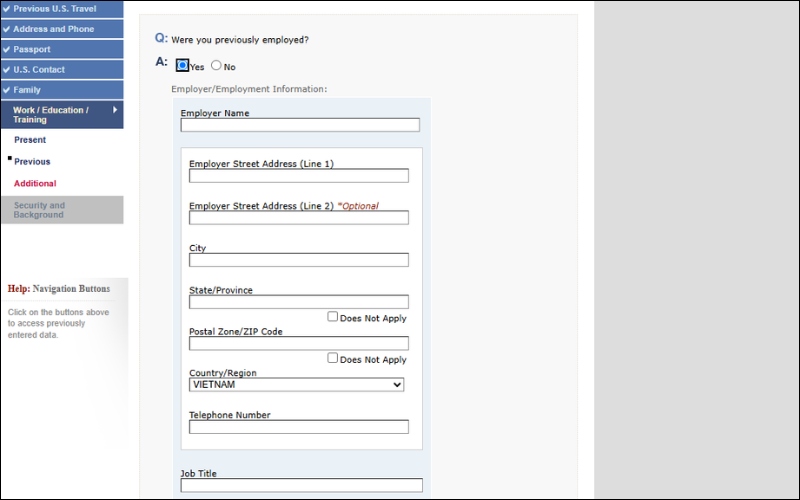Expand the Work / Education / Training section arrow

(115, 110)
